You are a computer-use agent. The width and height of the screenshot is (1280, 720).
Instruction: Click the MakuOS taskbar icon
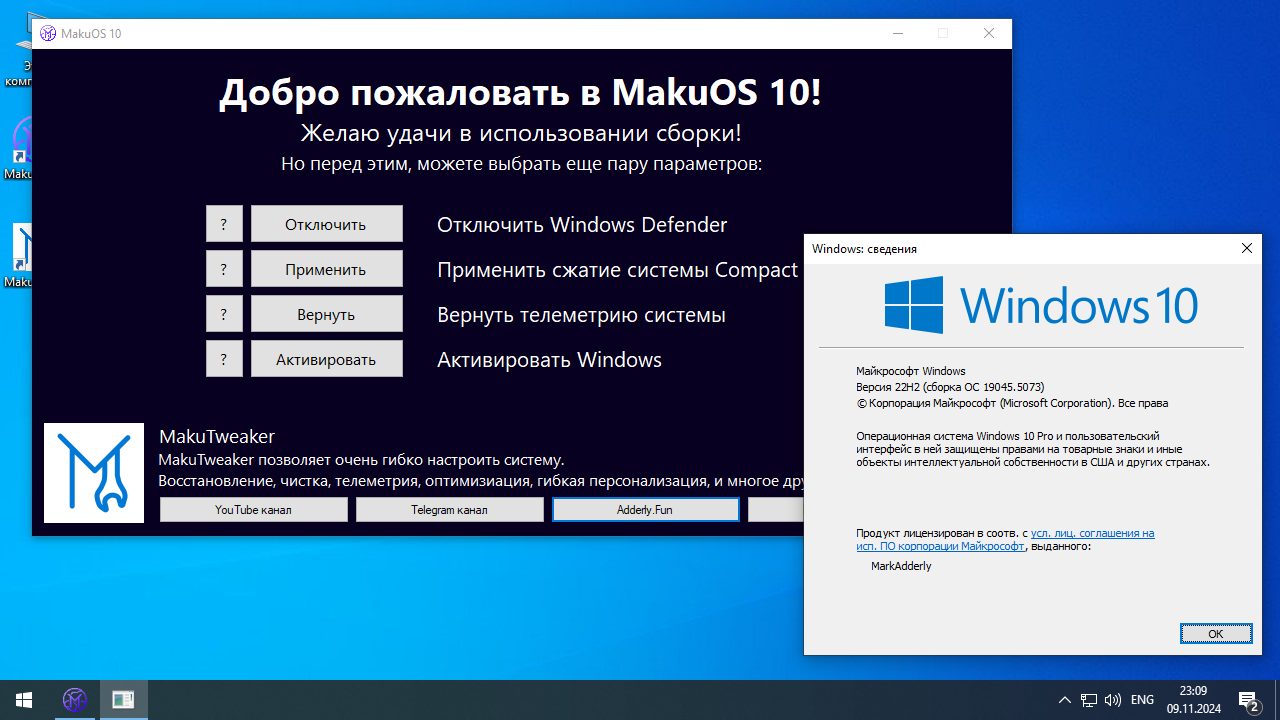[x=74, y=700]
